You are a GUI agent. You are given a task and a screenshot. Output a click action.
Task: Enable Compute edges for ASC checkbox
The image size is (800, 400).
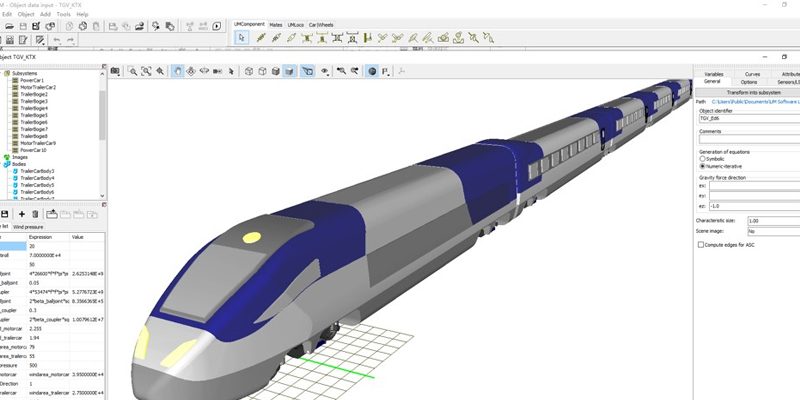701,244
